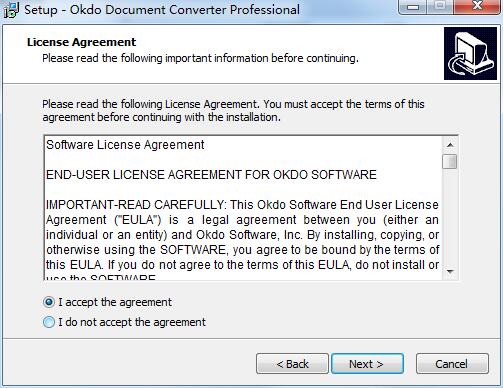Go back with the < Back button
Viewport: 503px width, 388px height.
pyautogui.click(x=292, y=364)
